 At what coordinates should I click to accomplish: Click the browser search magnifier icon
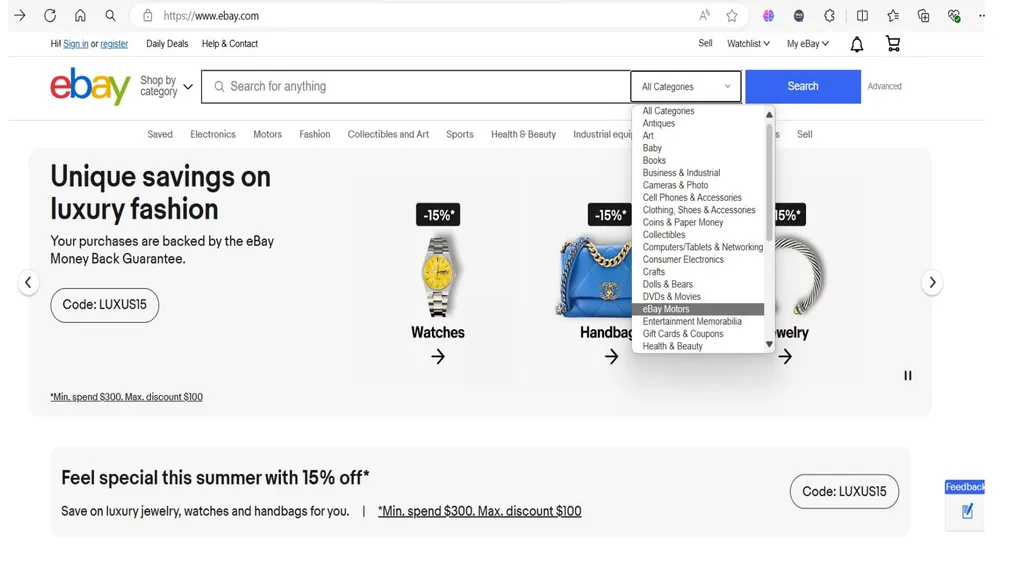click(110, 16)
